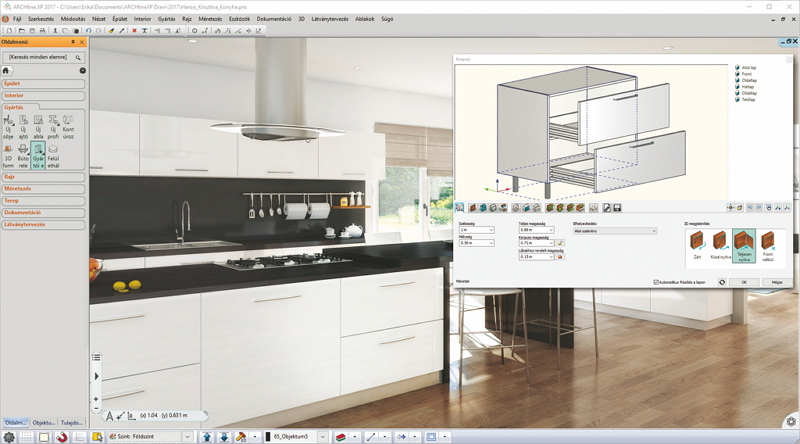
Task: Toggle the Automatikus frissítés a lapon checkbox
Action: 656,282
